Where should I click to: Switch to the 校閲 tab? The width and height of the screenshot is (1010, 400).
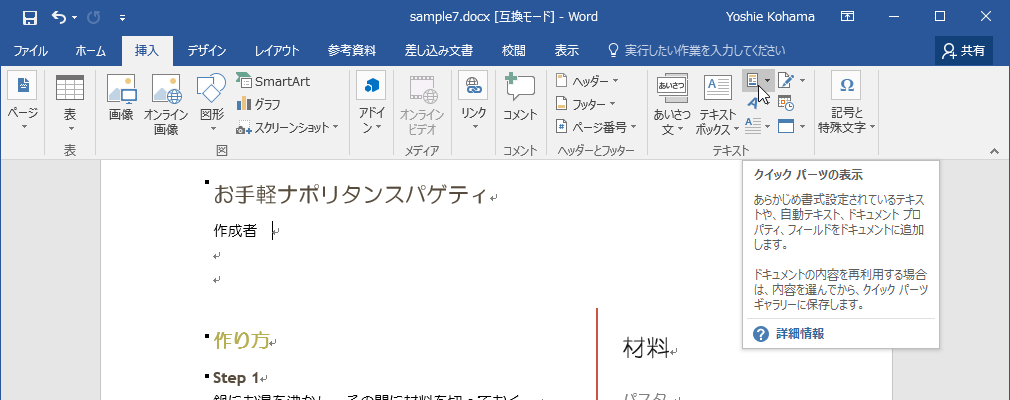coord(513,50)
